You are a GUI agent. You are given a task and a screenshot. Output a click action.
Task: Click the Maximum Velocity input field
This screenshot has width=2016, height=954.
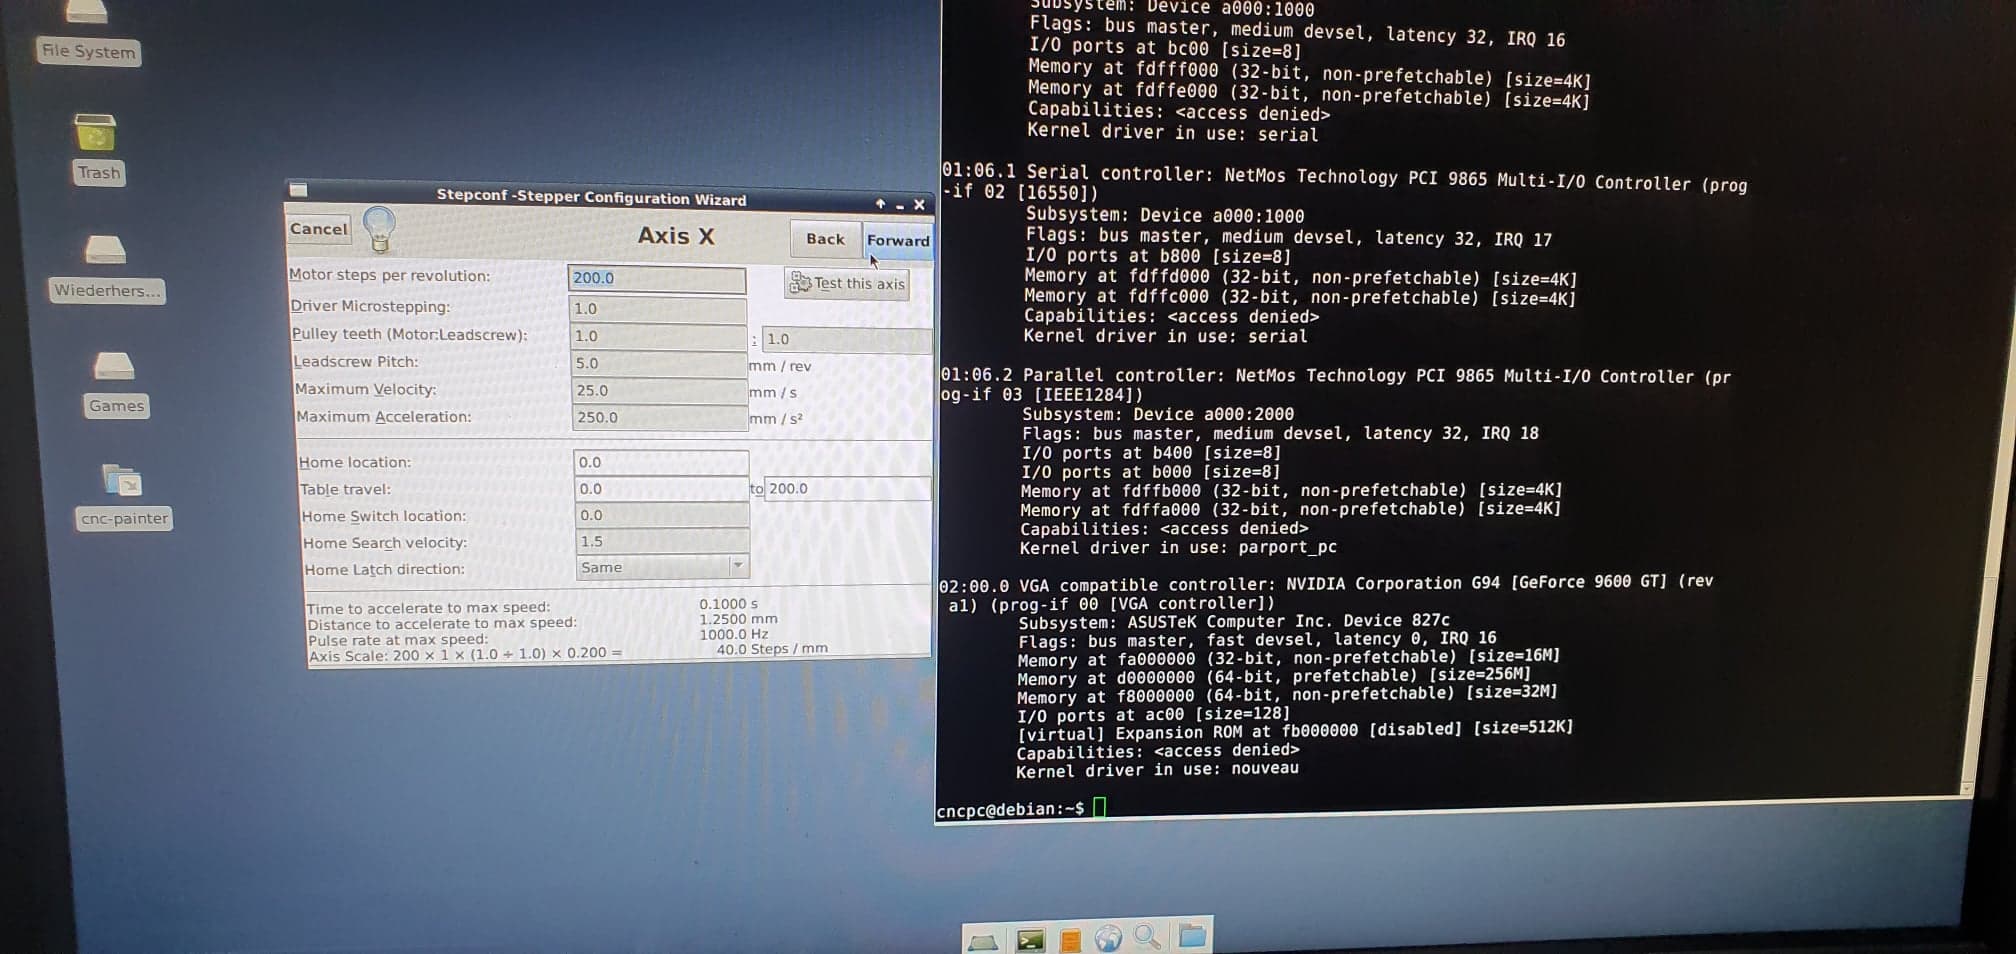pos(659,391)
